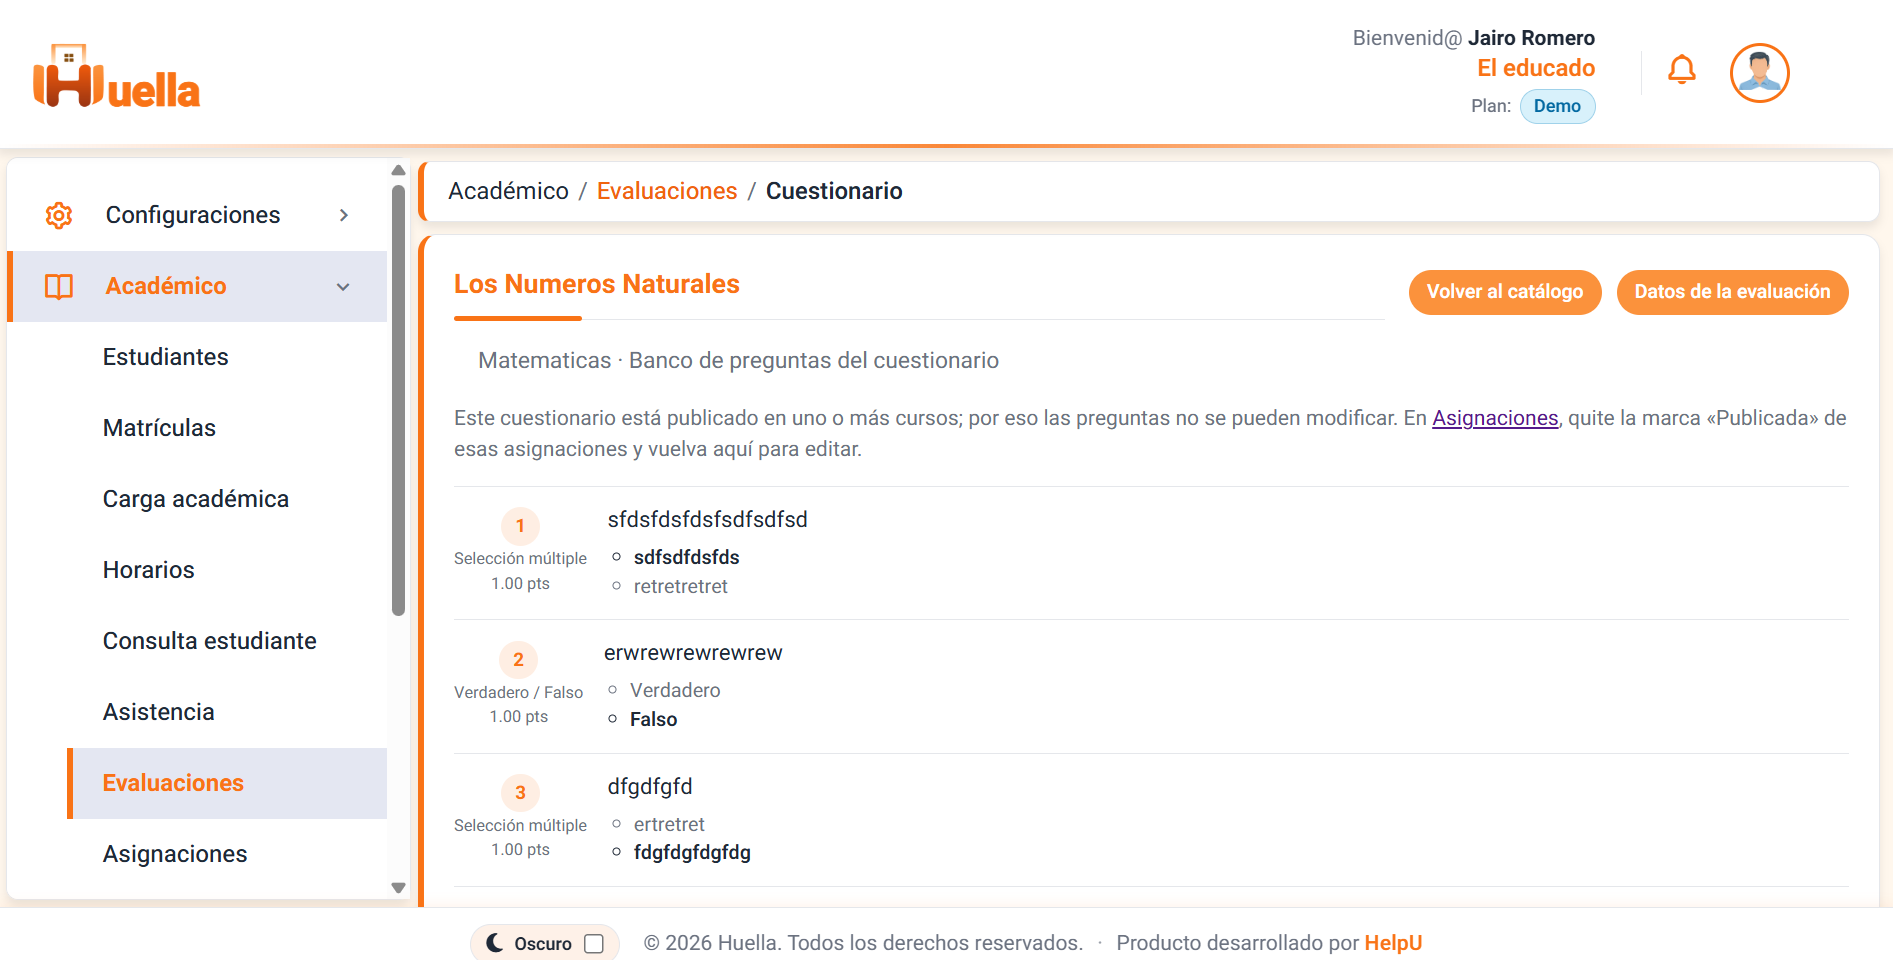1893x960 pixels.
Task: Open Datos de la evaluación
Action: pos(1732,292)
